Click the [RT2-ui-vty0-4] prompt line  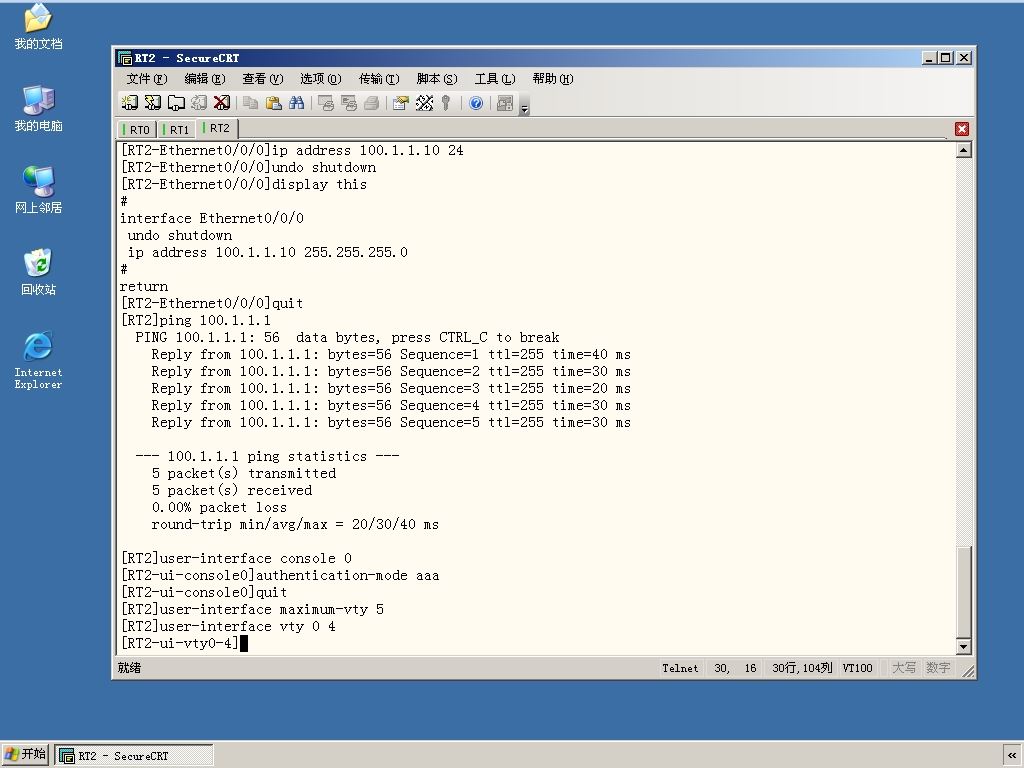(180, 643)
